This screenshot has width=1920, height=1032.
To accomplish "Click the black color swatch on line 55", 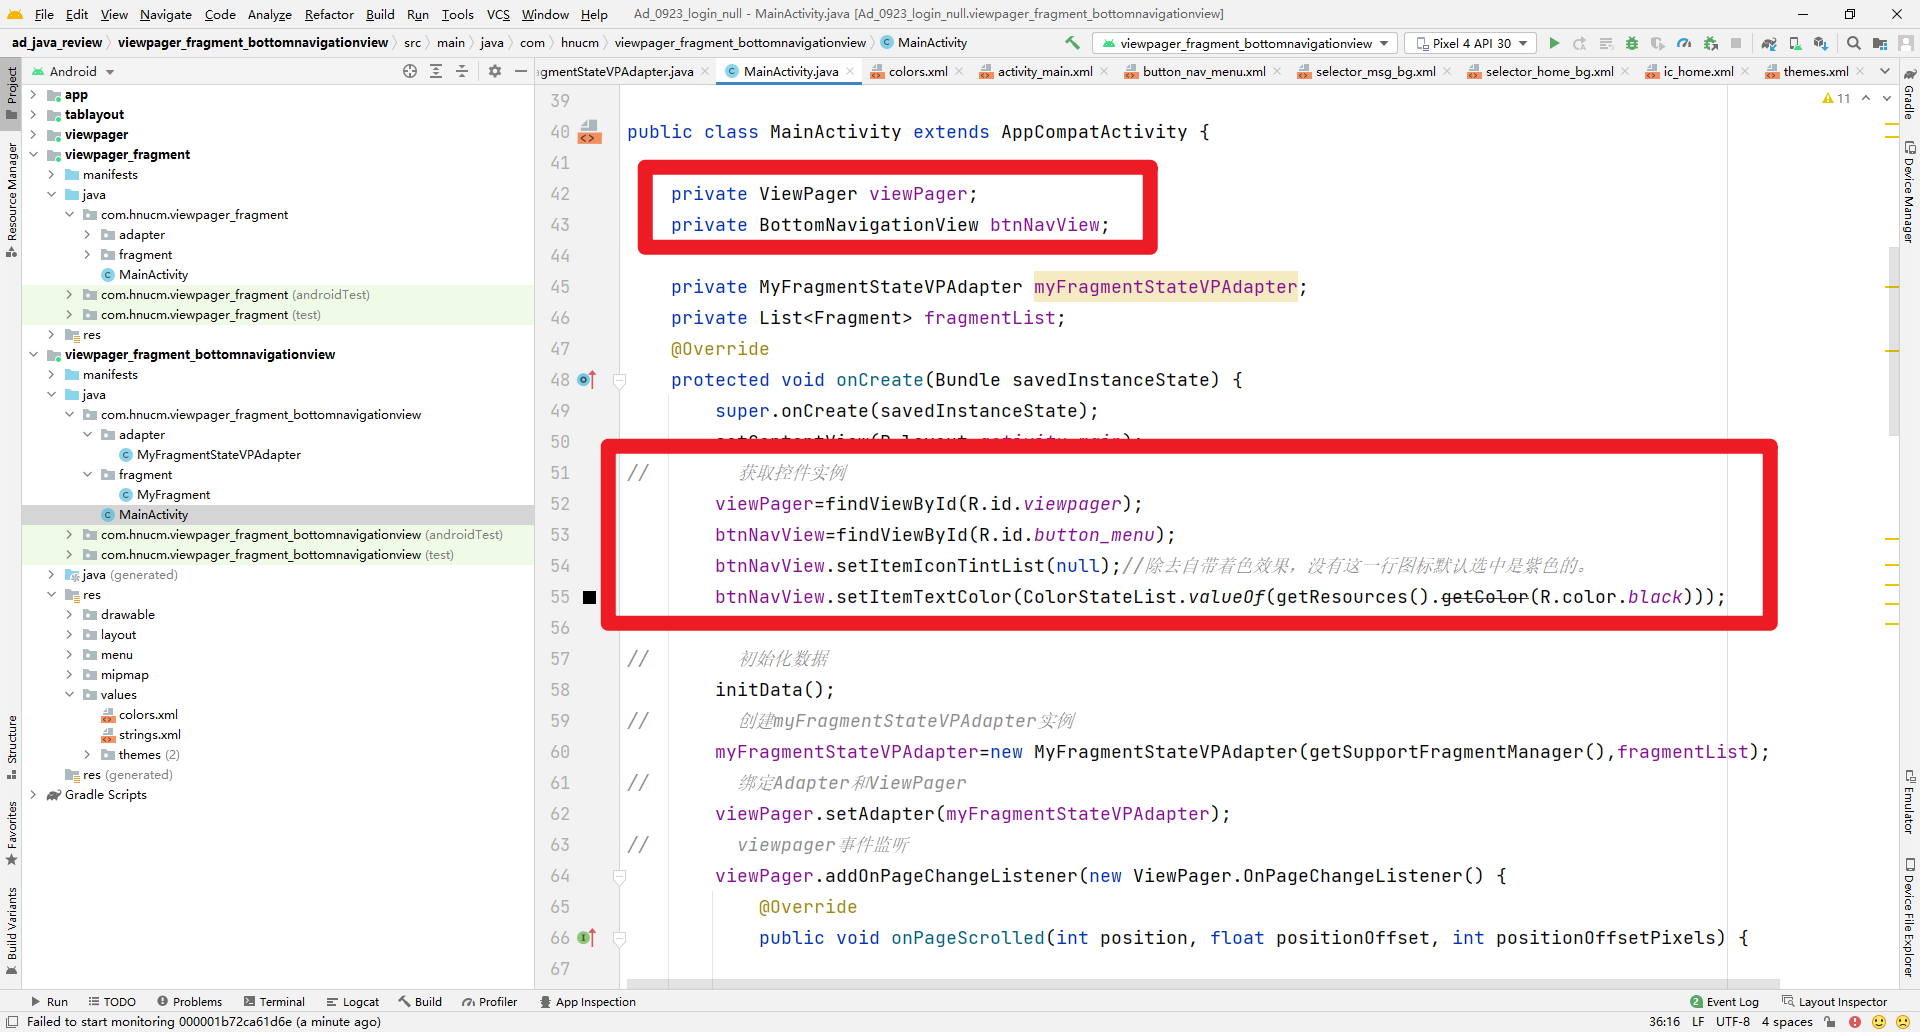I will [x=589, y=597].
